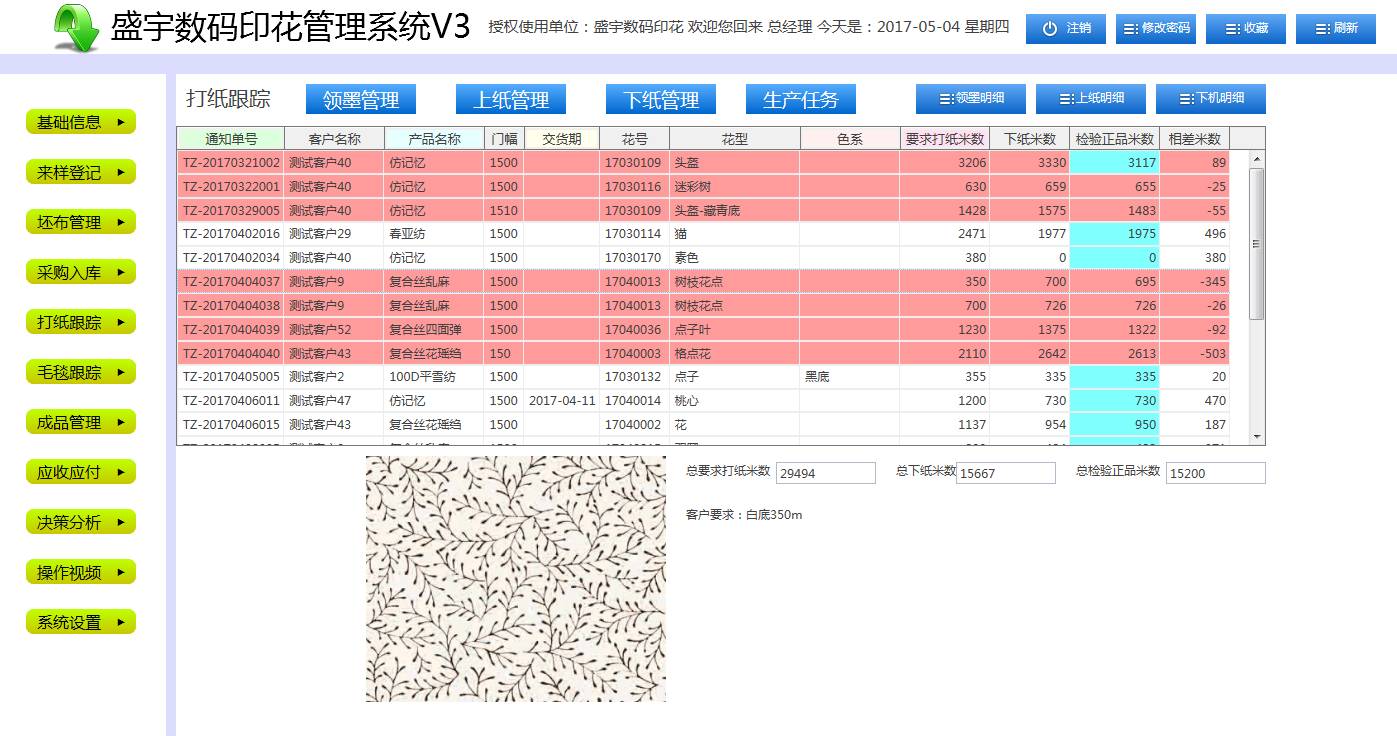The width and height of the screenshot is (1397, 736).
Task: Open the 下机明细 detail list
Action: coord(1210,99)
